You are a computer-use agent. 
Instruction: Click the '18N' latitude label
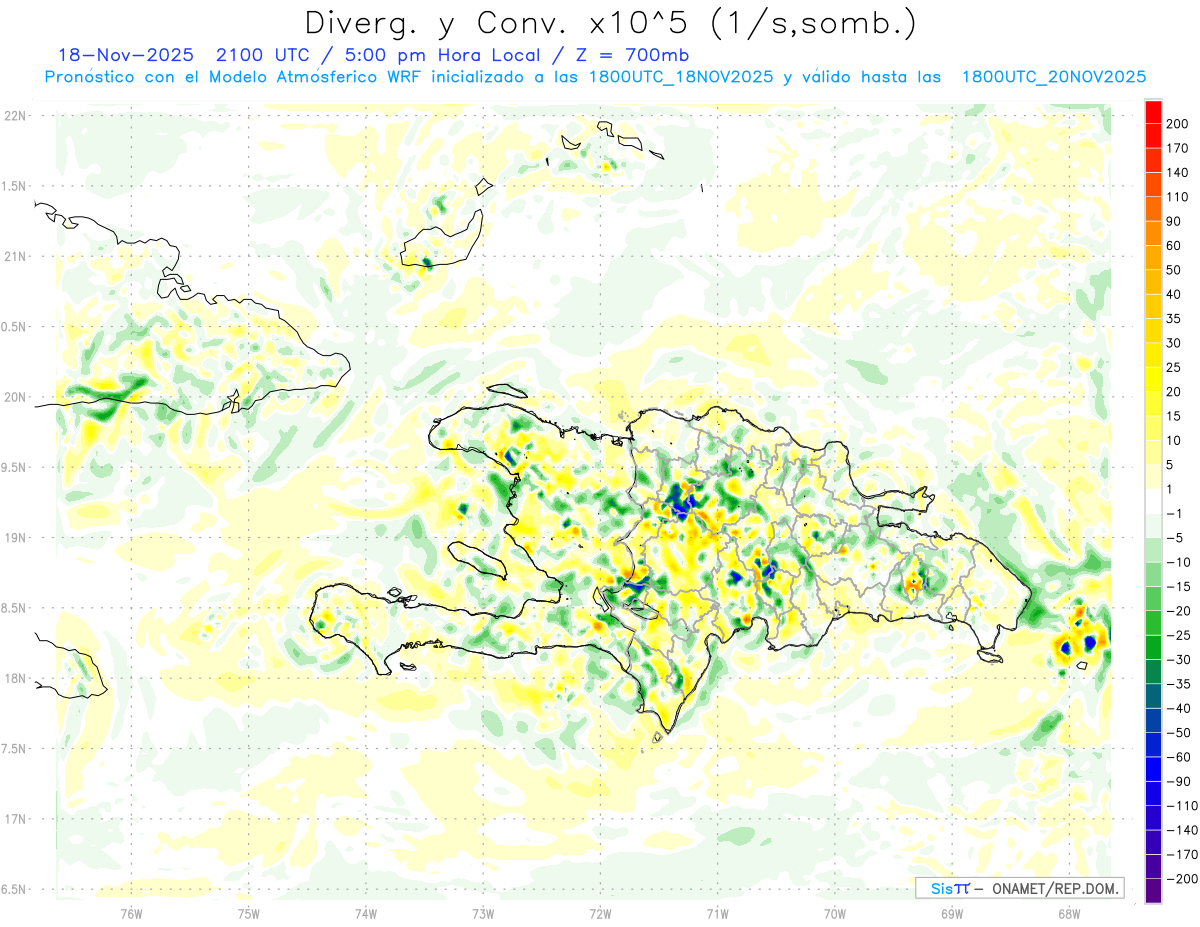click(x=14, y=678)
